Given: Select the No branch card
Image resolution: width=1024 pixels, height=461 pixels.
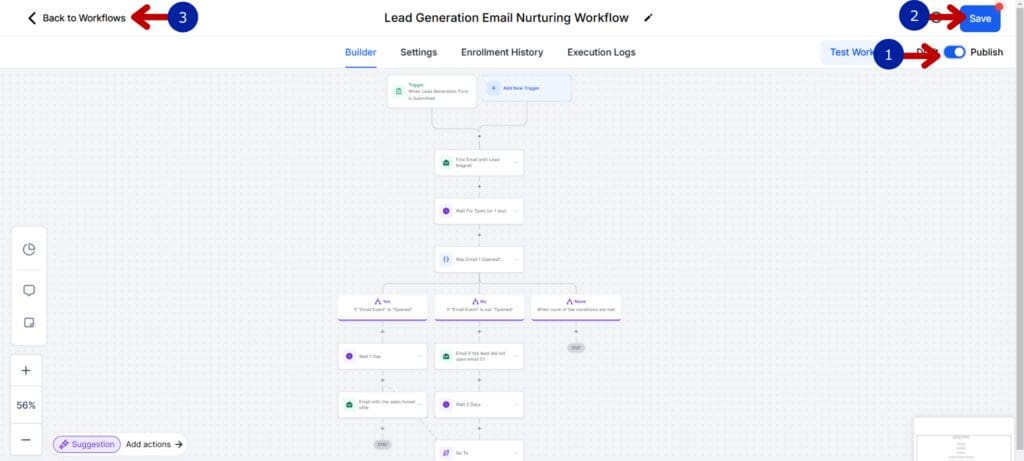Looking at the screenshot, I should coord(479,308).
